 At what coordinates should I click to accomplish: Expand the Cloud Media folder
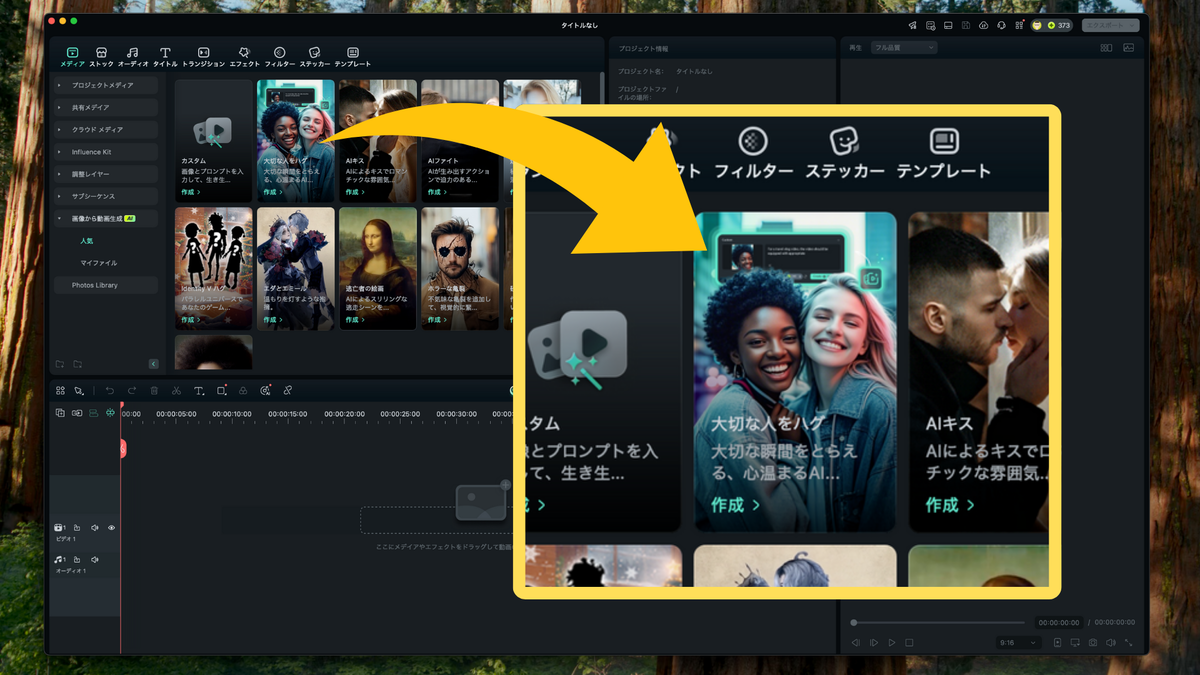click(x=105, y=129)
